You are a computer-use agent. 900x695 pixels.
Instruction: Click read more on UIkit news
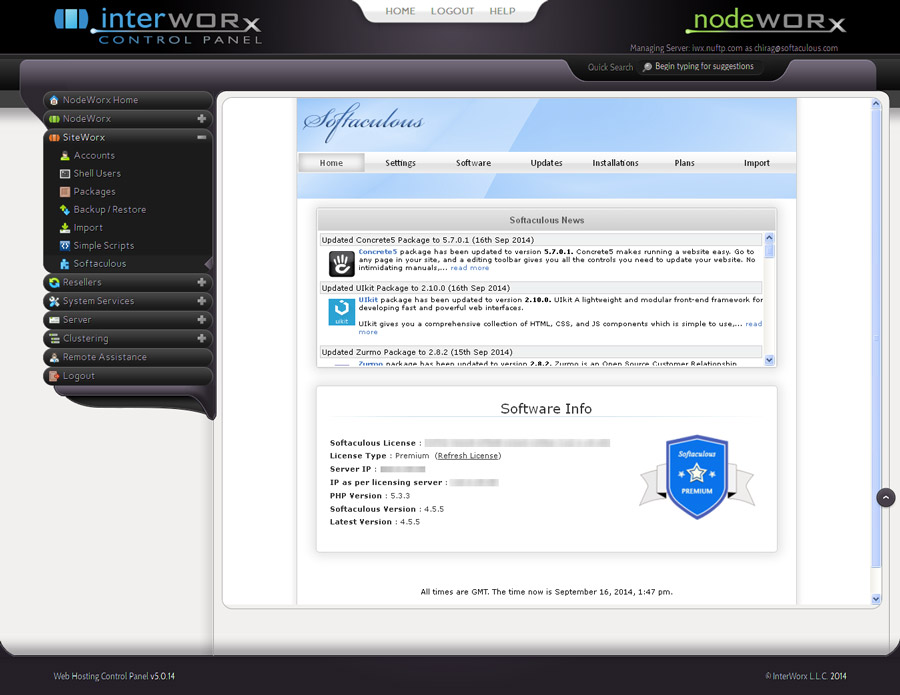tap(754, 324)
